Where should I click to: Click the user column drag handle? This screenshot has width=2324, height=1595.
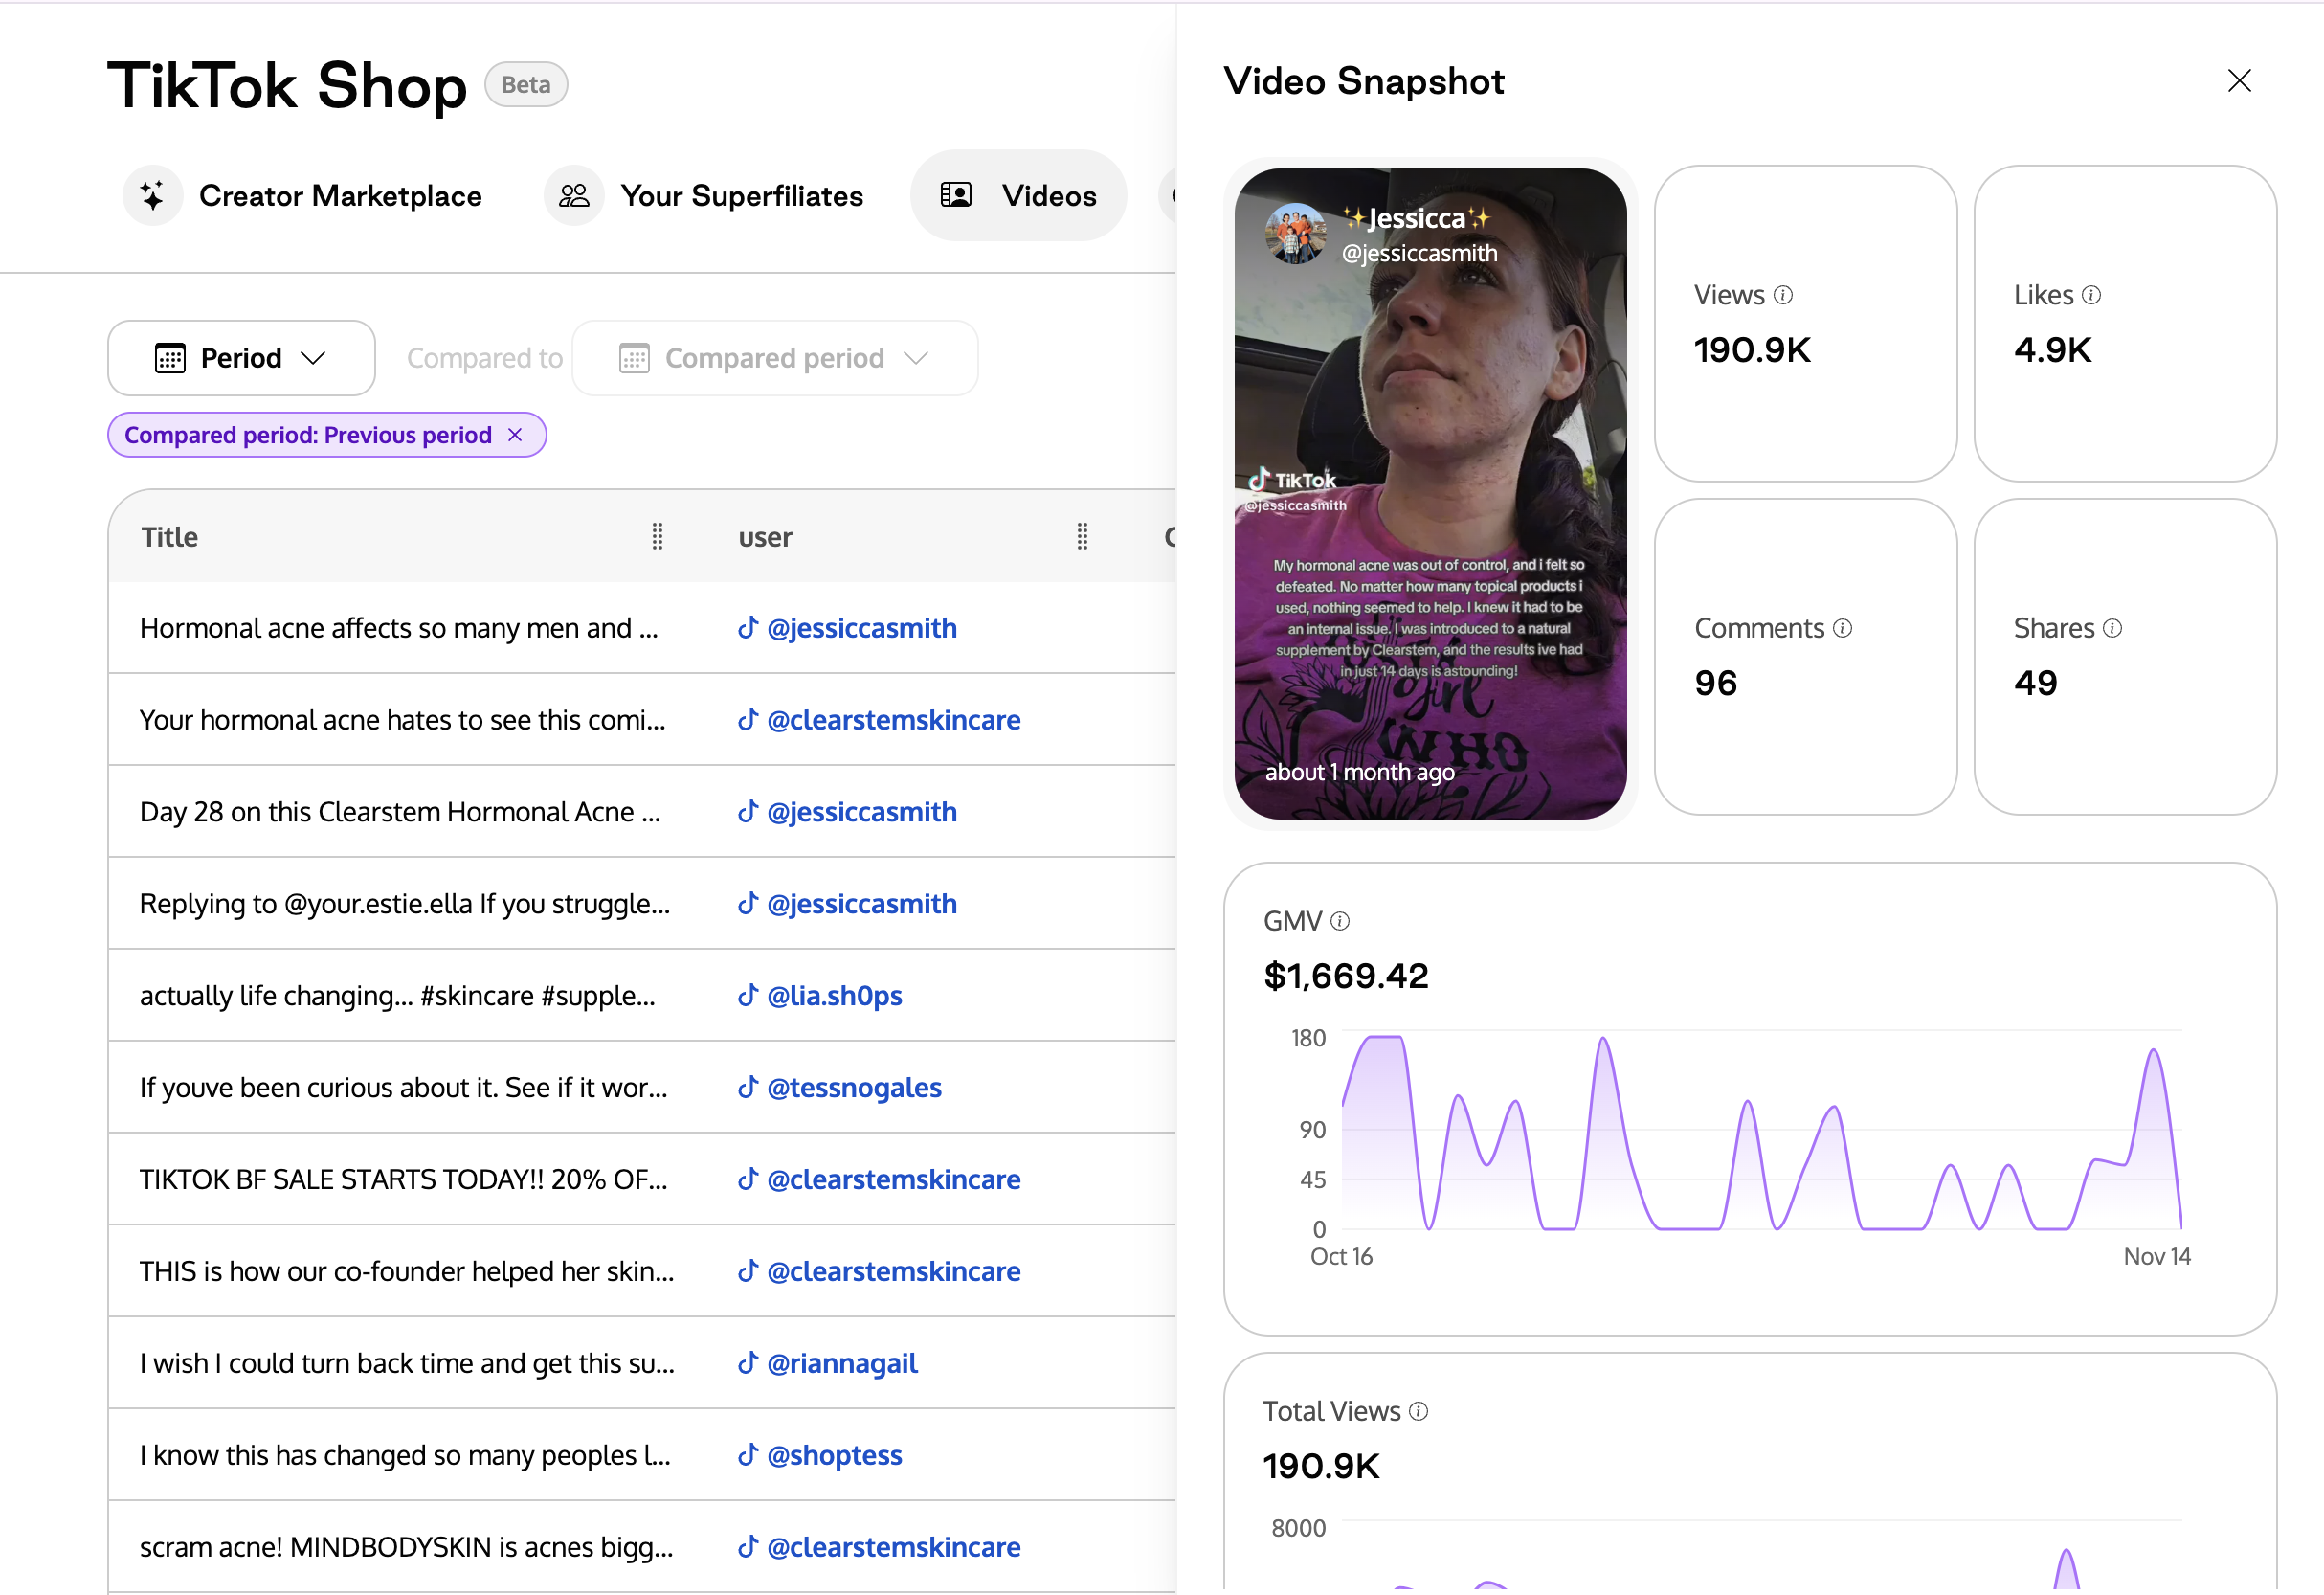tap(1082, 537)
